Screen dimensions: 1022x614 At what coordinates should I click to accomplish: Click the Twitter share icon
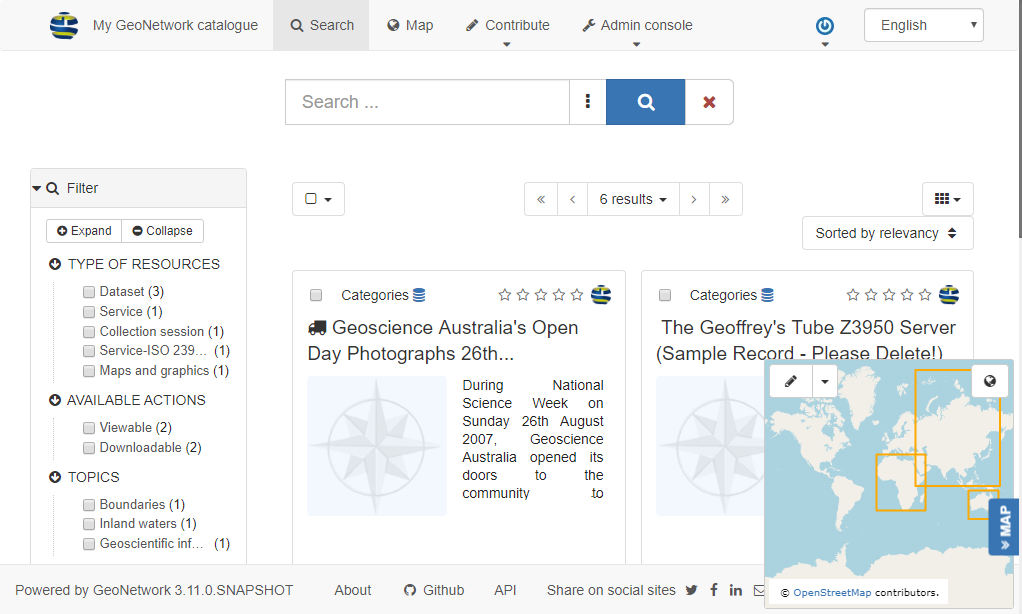click(692, 590)
